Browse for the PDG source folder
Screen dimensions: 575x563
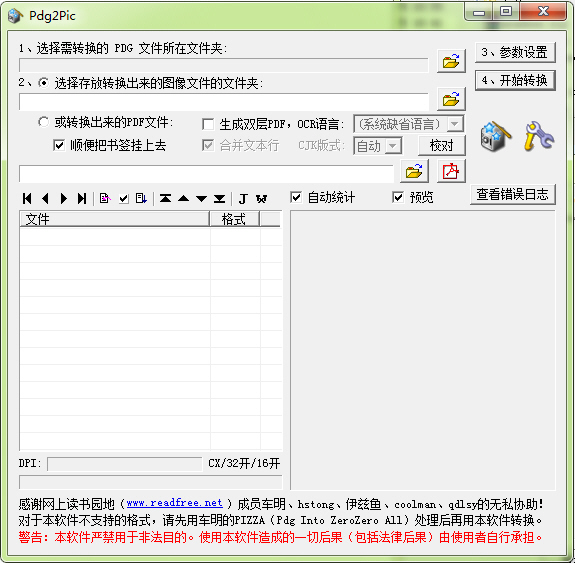tap(451, 61)
